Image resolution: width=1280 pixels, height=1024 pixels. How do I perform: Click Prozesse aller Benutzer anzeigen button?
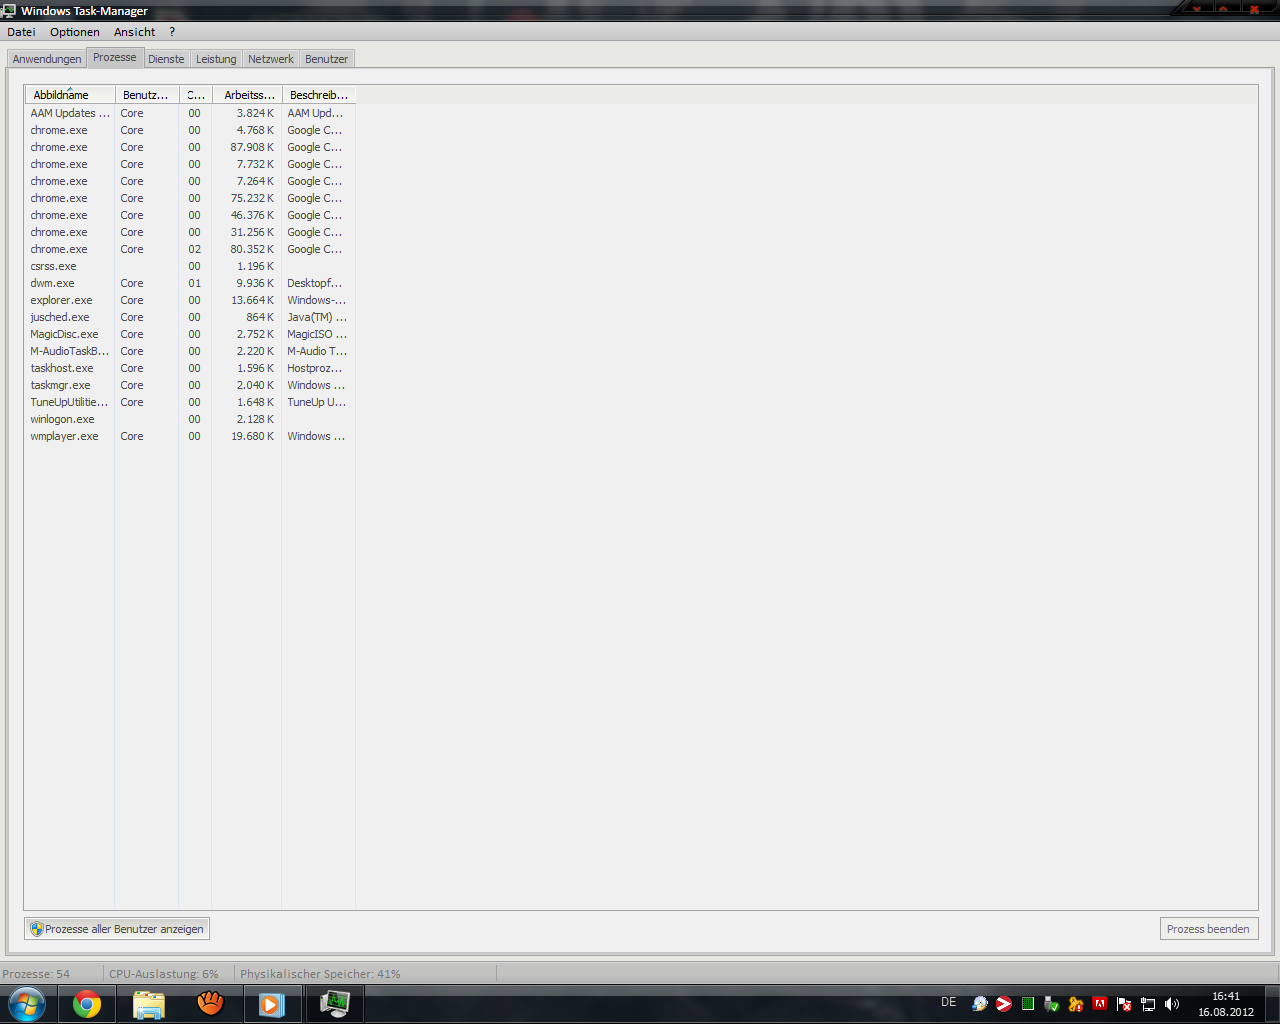pyautogui.click(x=117, y=929)
